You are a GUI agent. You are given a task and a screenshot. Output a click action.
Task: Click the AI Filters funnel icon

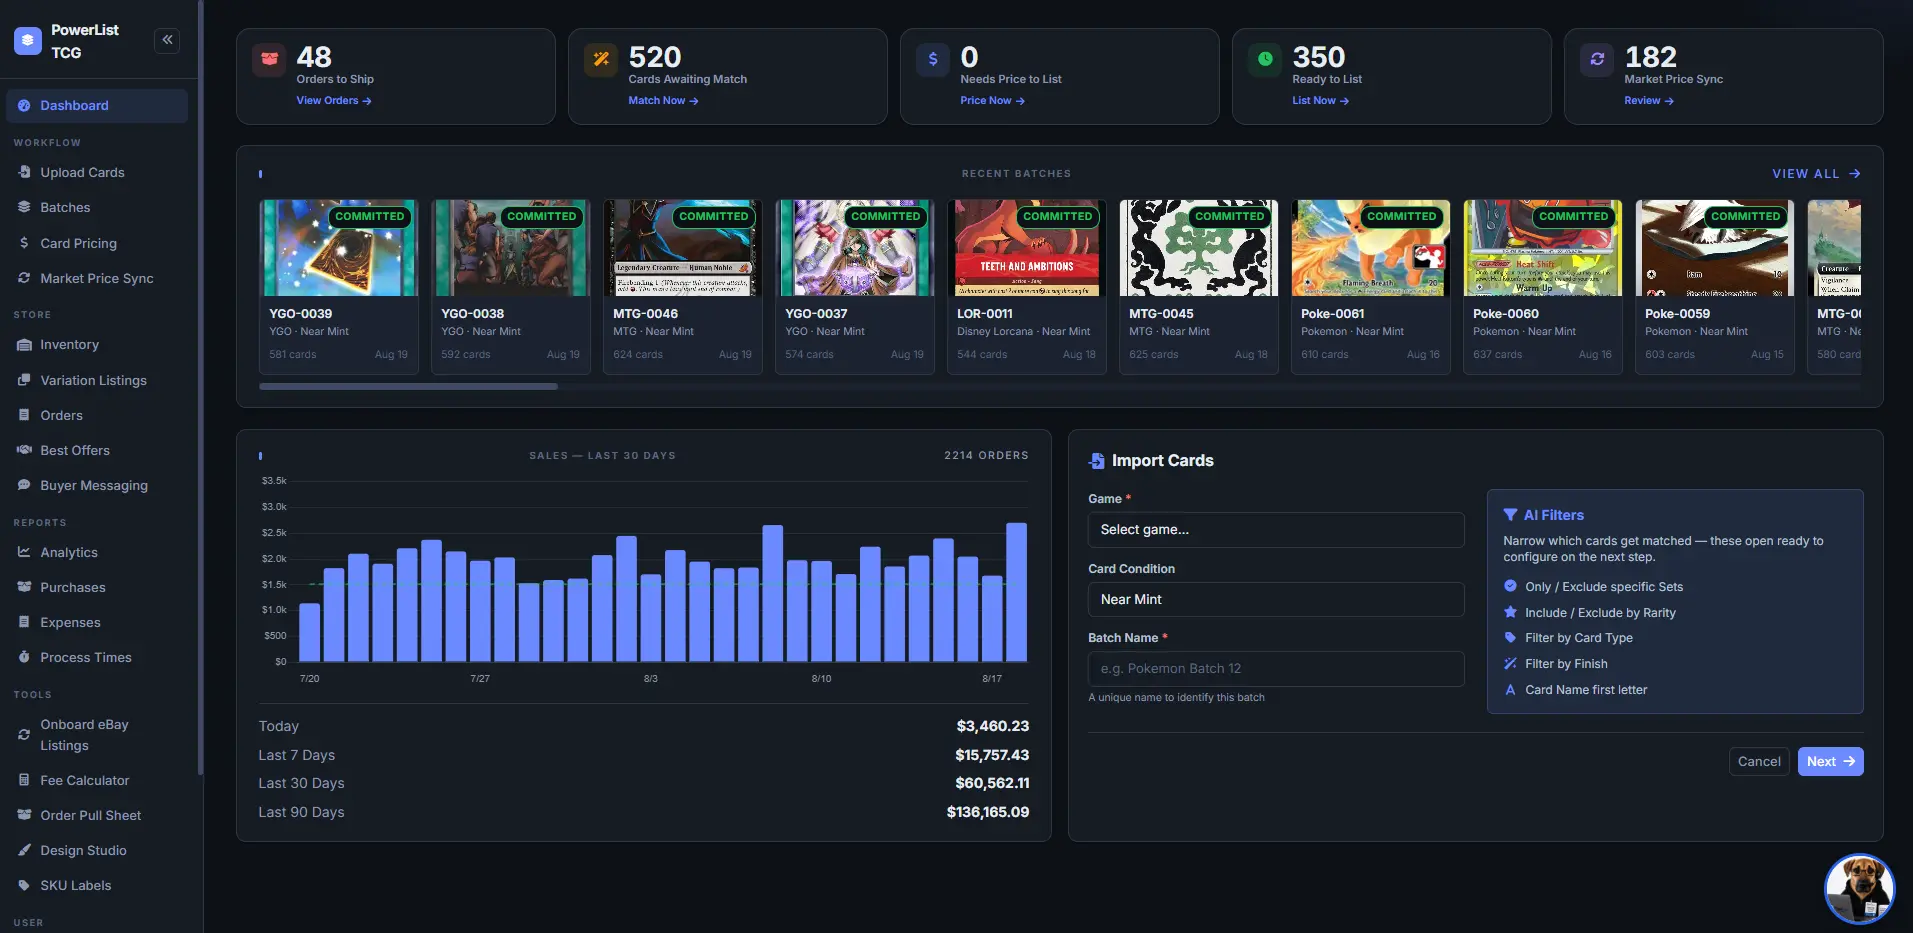(x=1510, y=515)
